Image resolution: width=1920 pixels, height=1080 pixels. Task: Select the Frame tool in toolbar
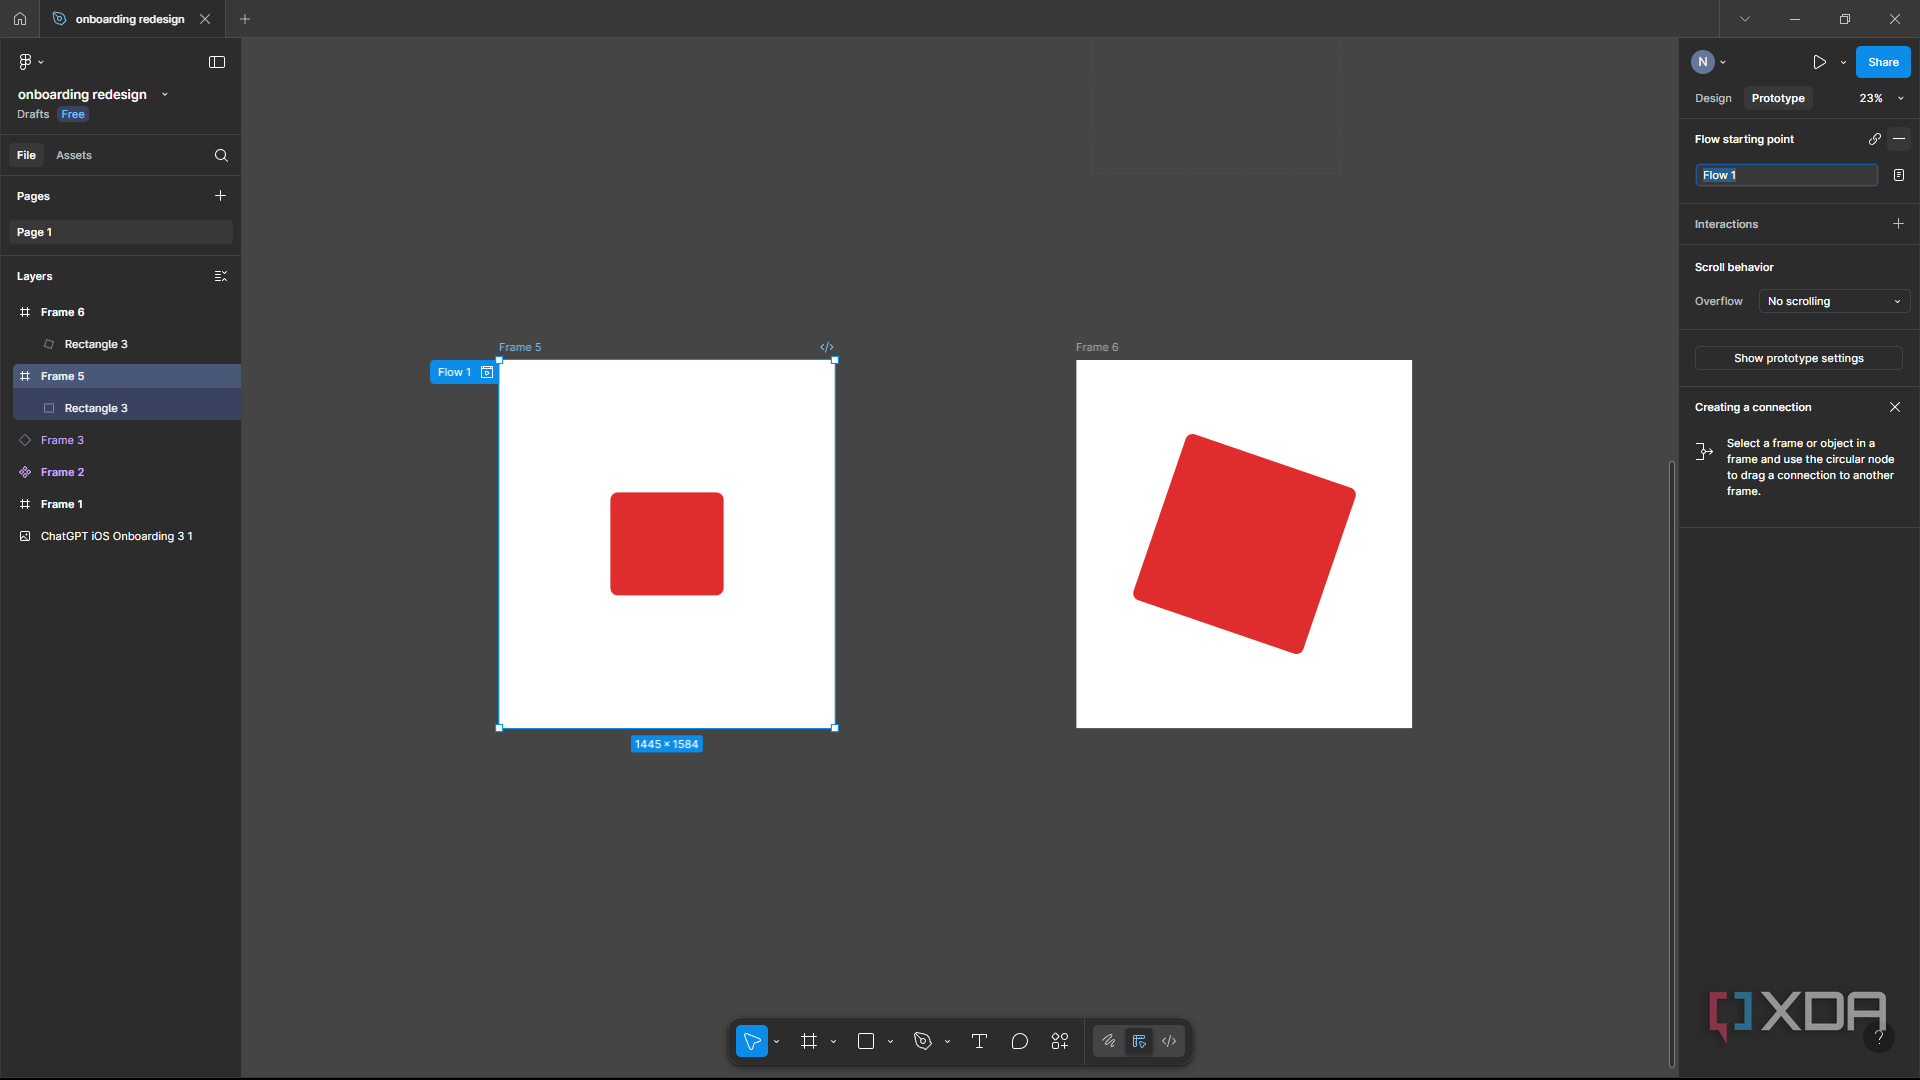(x=809, y=1041)
